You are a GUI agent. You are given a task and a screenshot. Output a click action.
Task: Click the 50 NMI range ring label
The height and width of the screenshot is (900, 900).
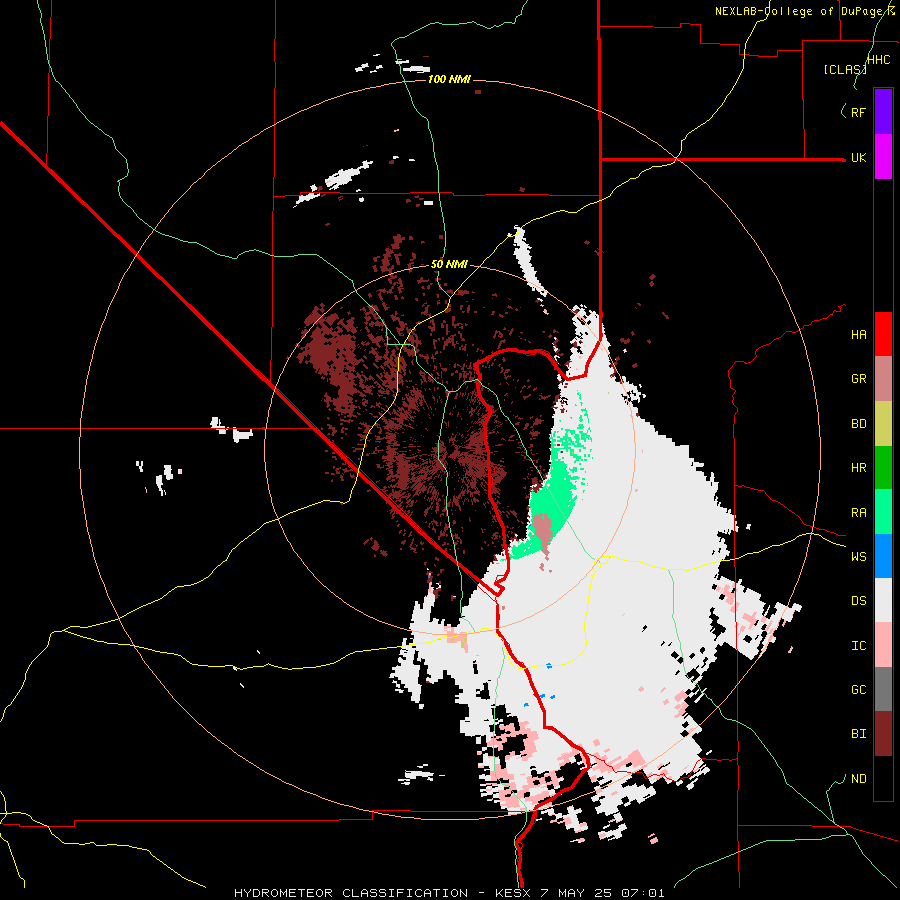click(x=449, y=265)
